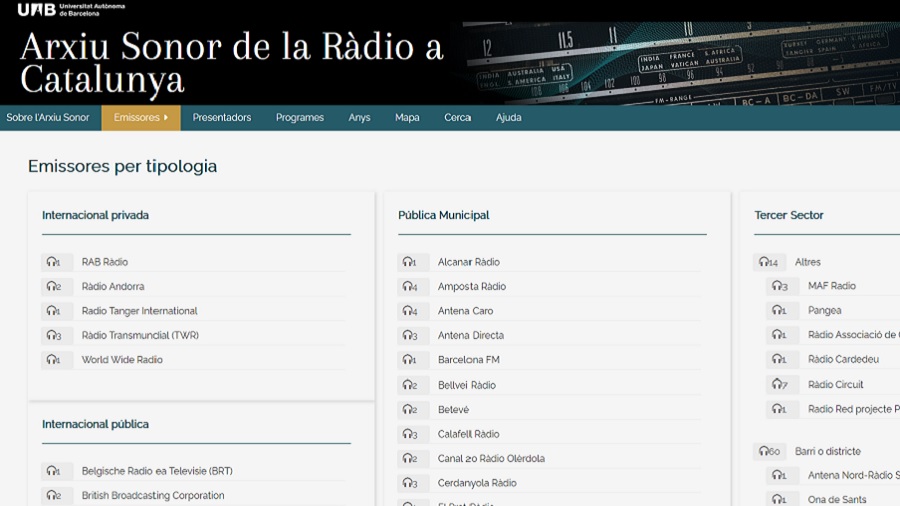
Task: Open the Emissores dropdown menu
Action: [141, 118]
